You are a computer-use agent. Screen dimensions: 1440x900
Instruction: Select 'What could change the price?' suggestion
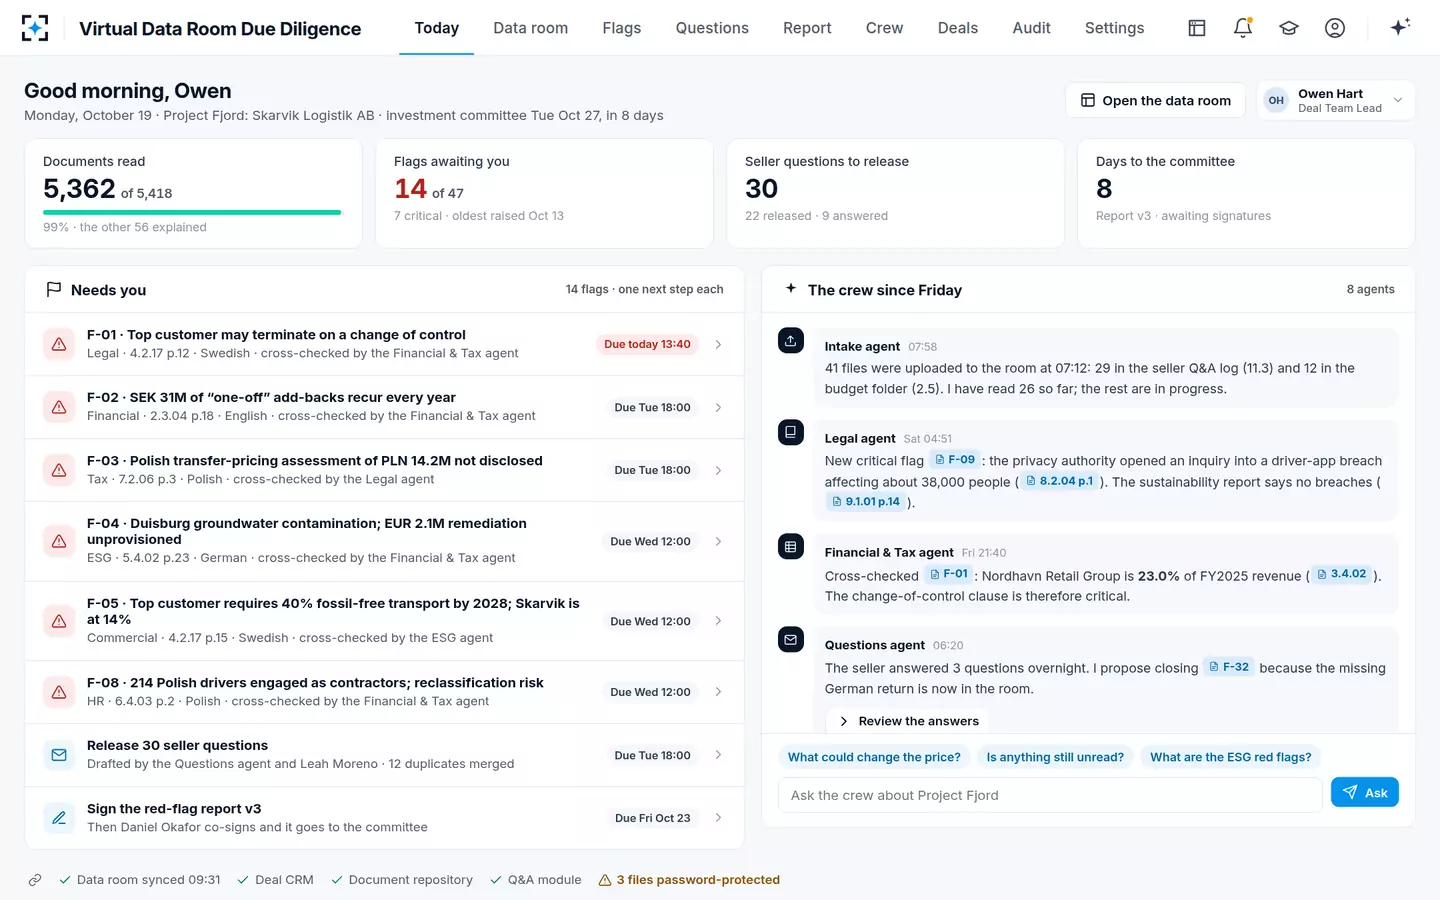coord(874,757)
